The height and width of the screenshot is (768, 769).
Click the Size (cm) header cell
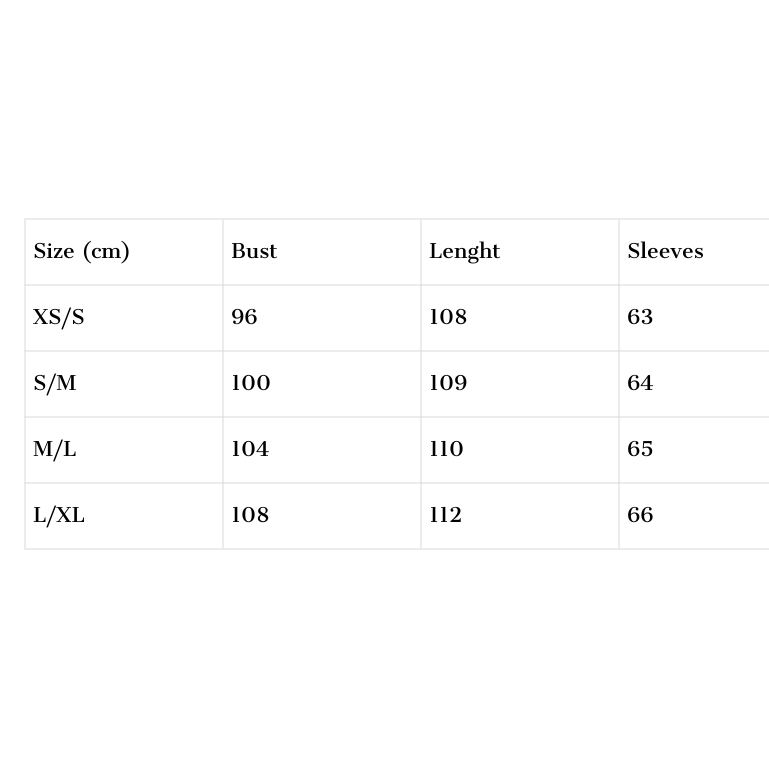(x=81, y=252)
